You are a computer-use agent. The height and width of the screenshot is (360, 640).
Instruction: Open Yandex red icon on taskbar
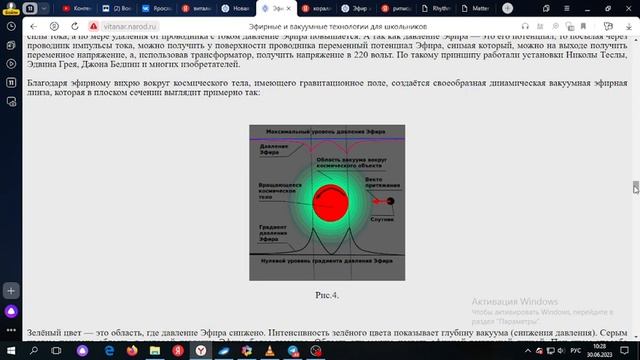[178, 351]
